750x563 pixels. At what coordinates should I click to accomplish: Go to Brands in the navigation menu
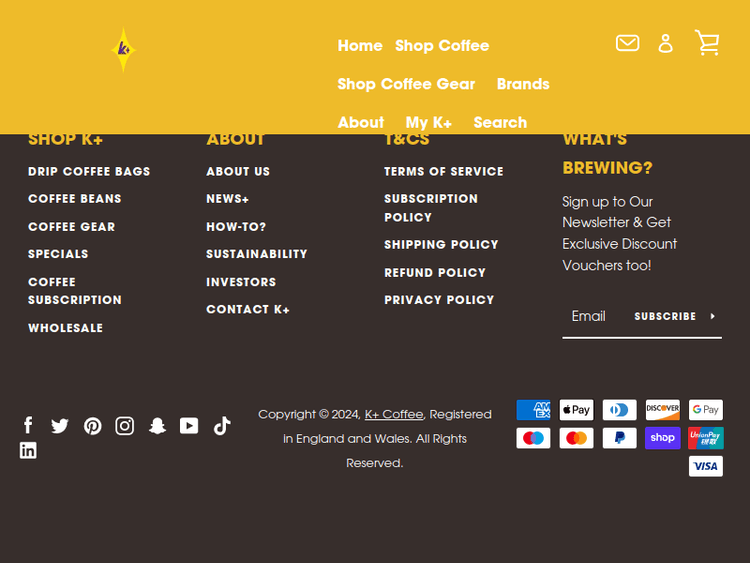(523, 84)
